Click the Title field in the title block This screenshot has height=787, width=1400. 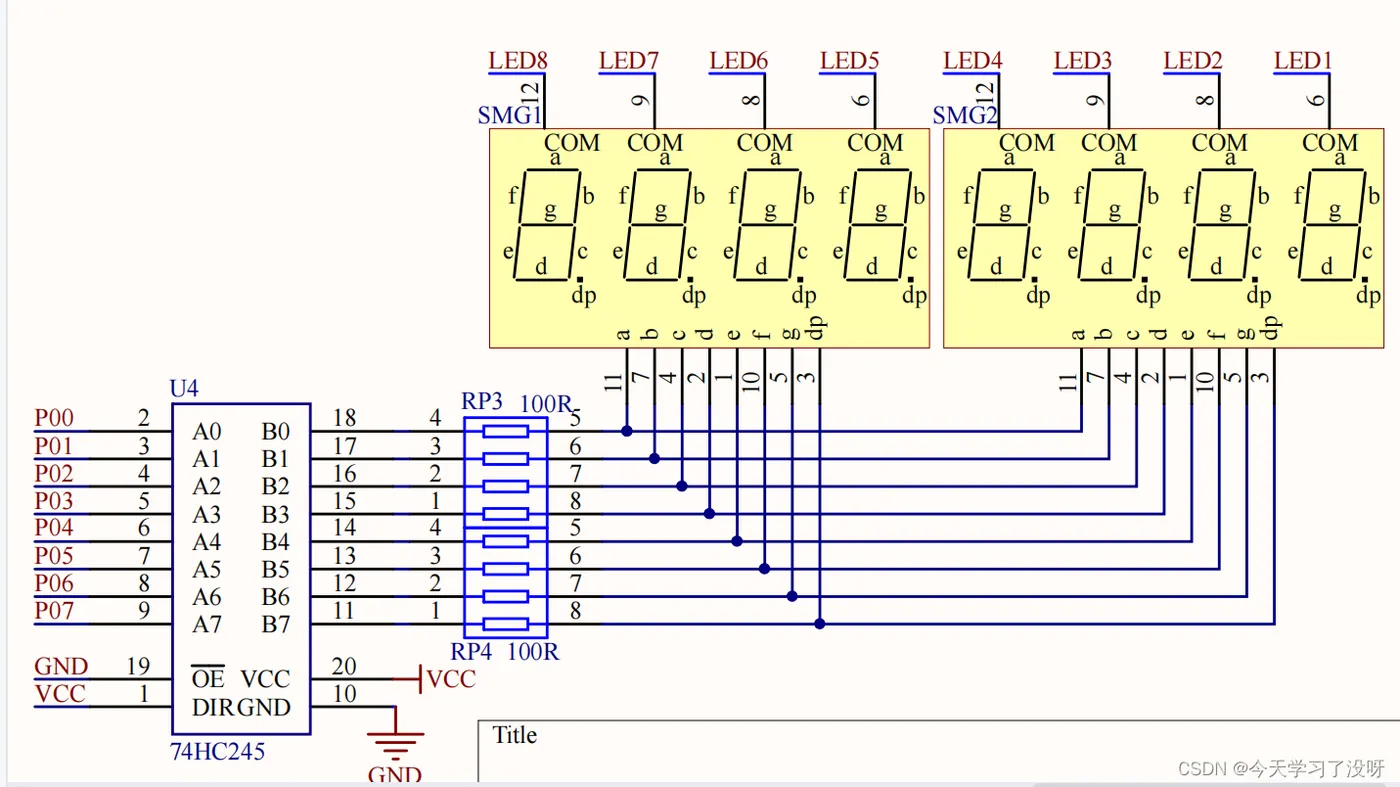(514, 735)
